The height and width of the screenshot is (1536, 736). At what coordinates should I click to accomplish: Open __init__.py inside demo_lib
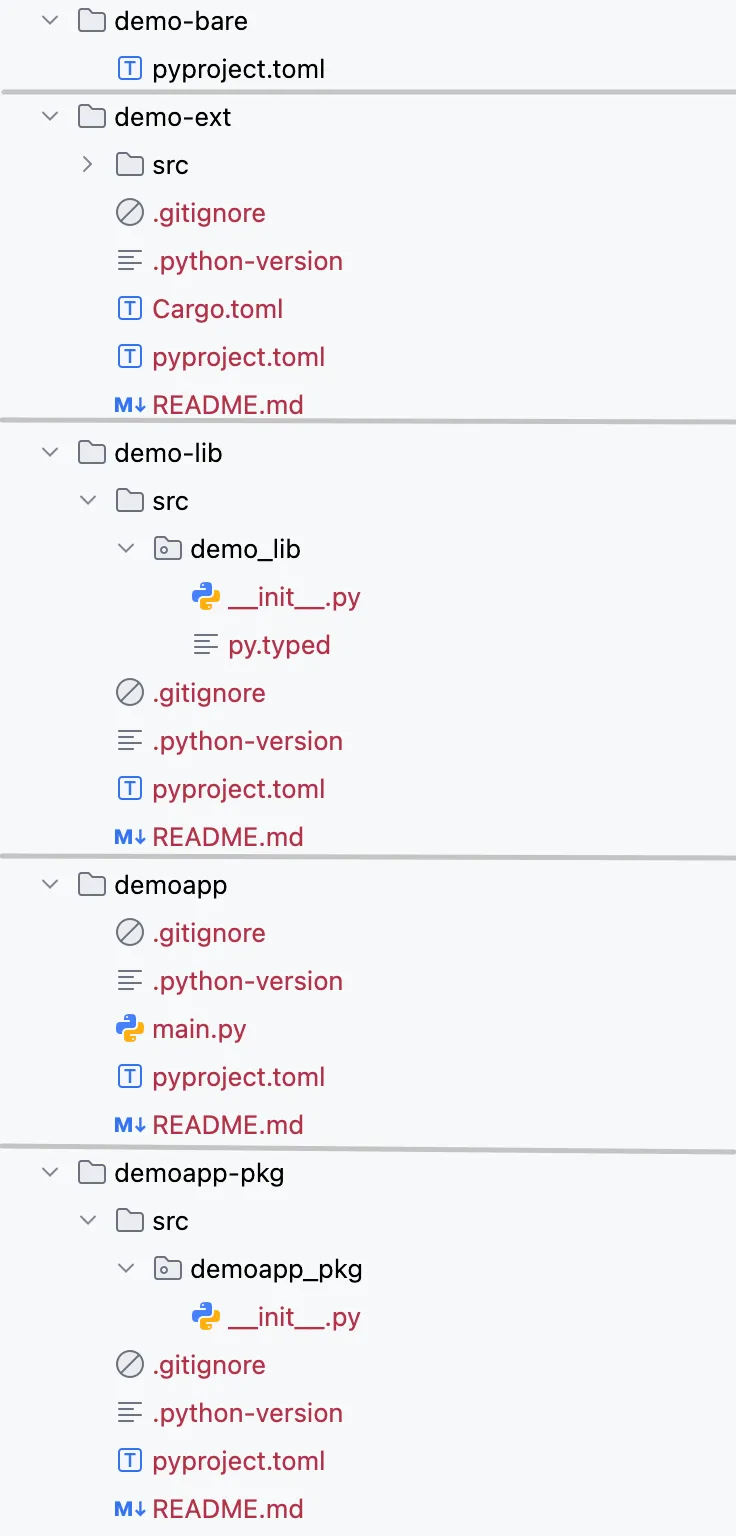coord(294,597)
